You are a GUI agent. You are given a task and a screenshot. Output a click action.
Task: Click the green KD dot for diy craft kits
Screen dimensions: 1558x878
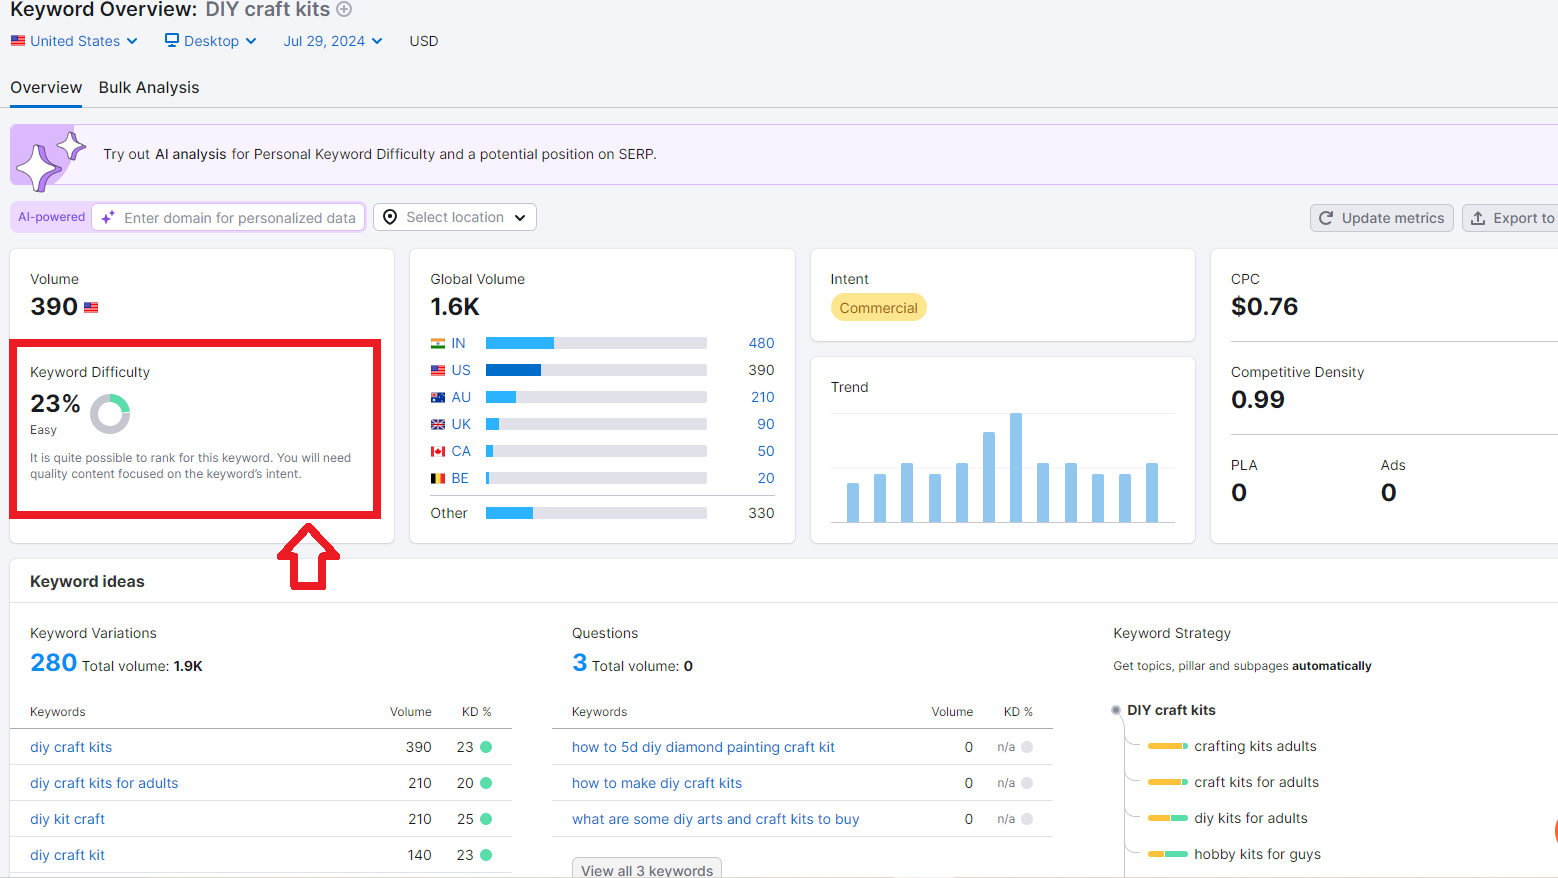pos(486,747)
